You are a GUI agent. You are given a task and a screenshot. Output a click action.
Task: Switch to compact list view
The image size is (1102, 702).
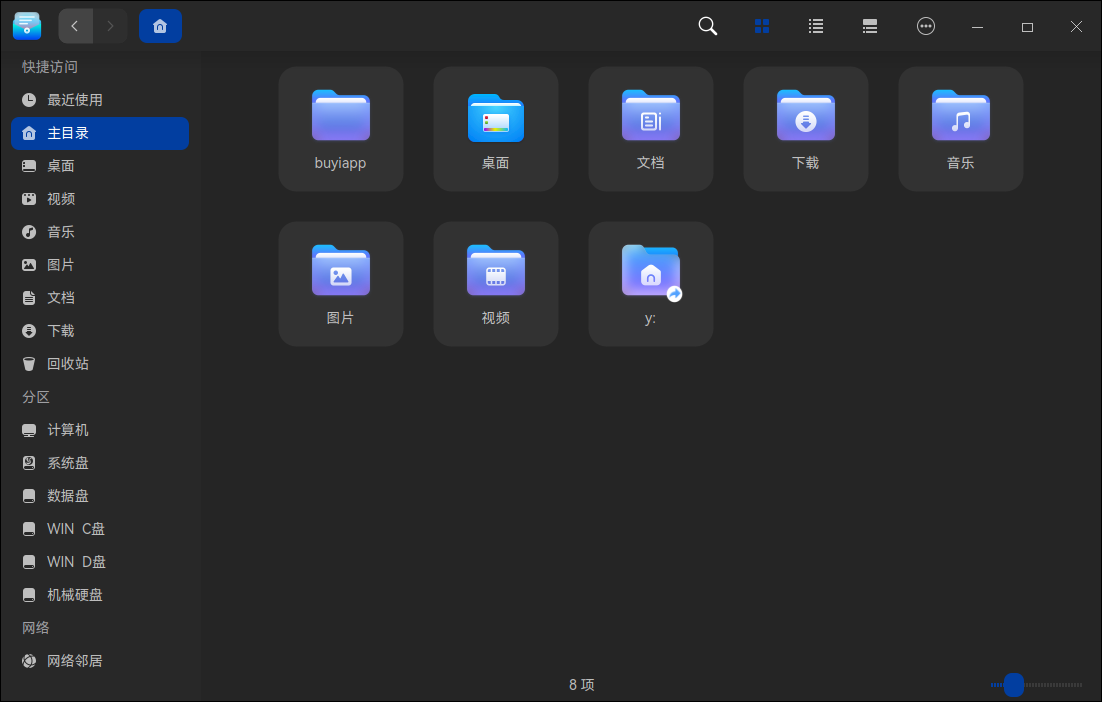coord(870,27)
